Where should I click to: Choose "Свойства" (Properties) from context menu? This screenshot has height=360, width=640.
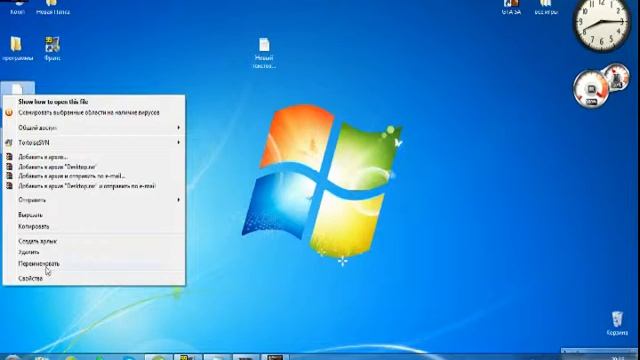94,278
